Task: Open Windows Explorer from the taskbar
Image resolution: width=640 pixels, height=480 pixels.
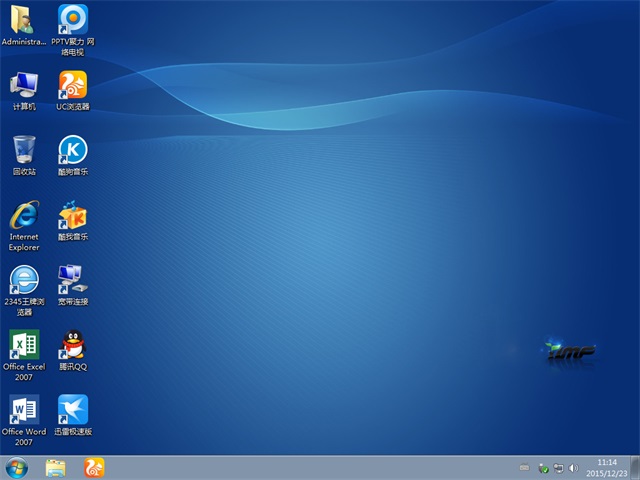Action: pyautogui.click(x=55, y=467)
